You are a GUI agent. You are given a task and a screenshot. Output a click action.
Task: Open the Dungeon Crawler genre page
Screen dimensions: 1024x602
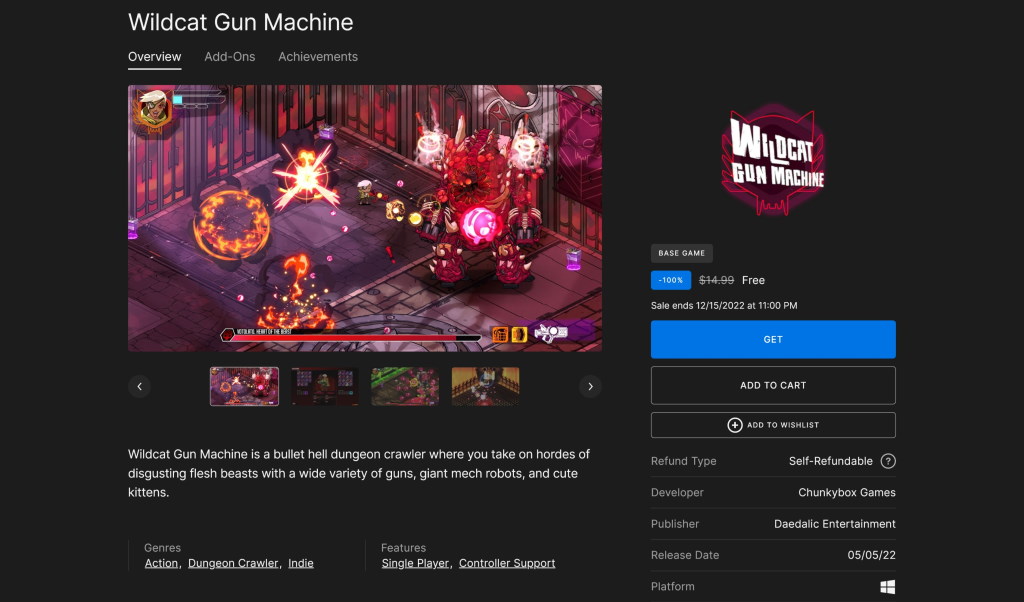[232, 562]
